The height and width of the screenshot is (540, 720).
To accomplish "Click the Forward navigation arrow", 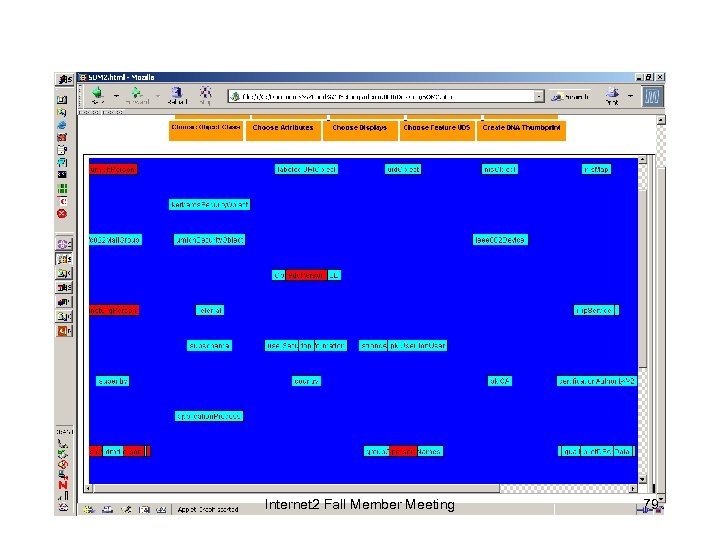I will [x=137, y=95].
